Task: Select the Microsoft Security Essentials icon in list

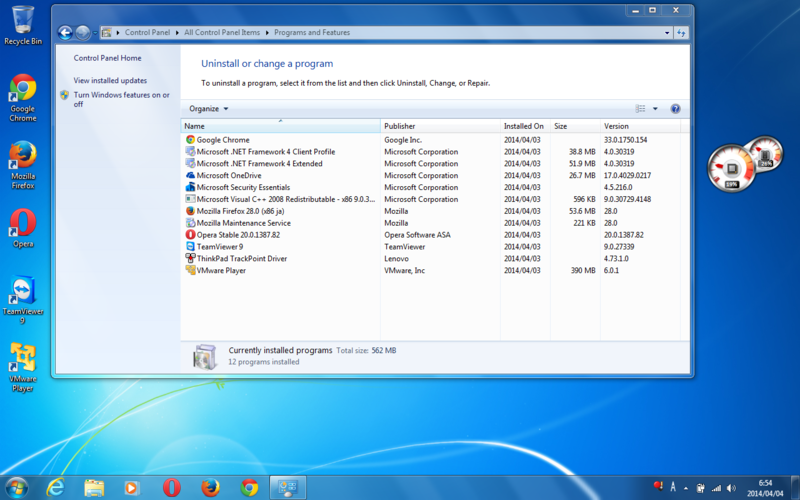Action: pos(190,187)
